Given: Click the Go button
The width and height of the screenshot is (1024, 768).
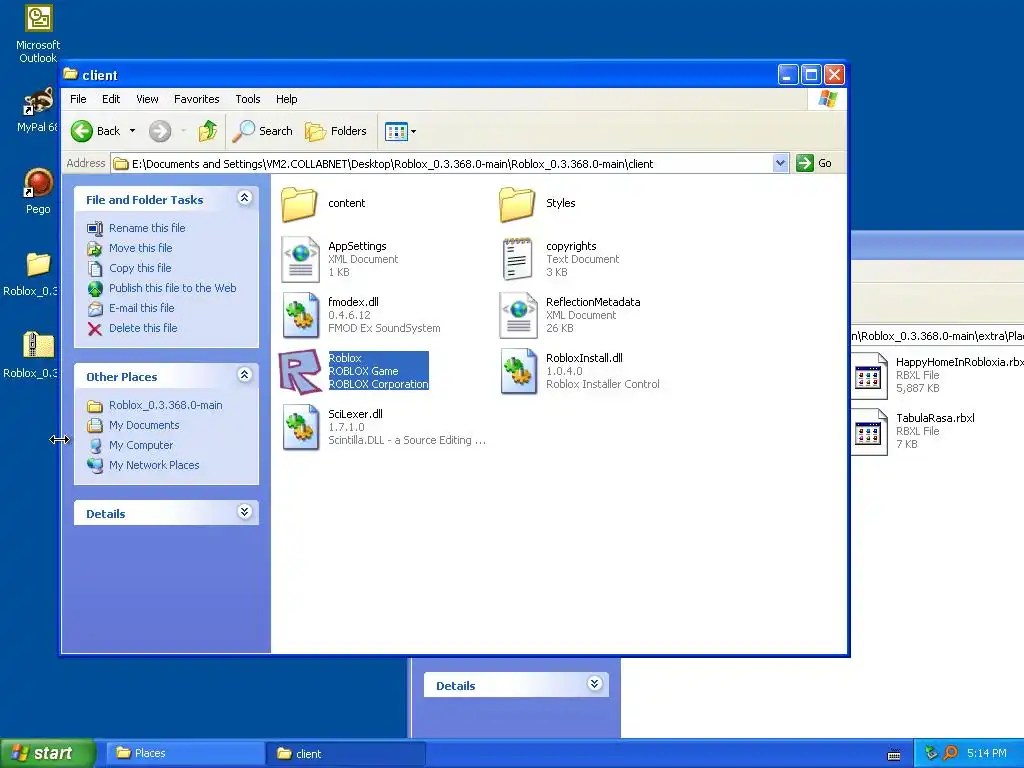Looking at the screenshot, I should pos(814,163).
